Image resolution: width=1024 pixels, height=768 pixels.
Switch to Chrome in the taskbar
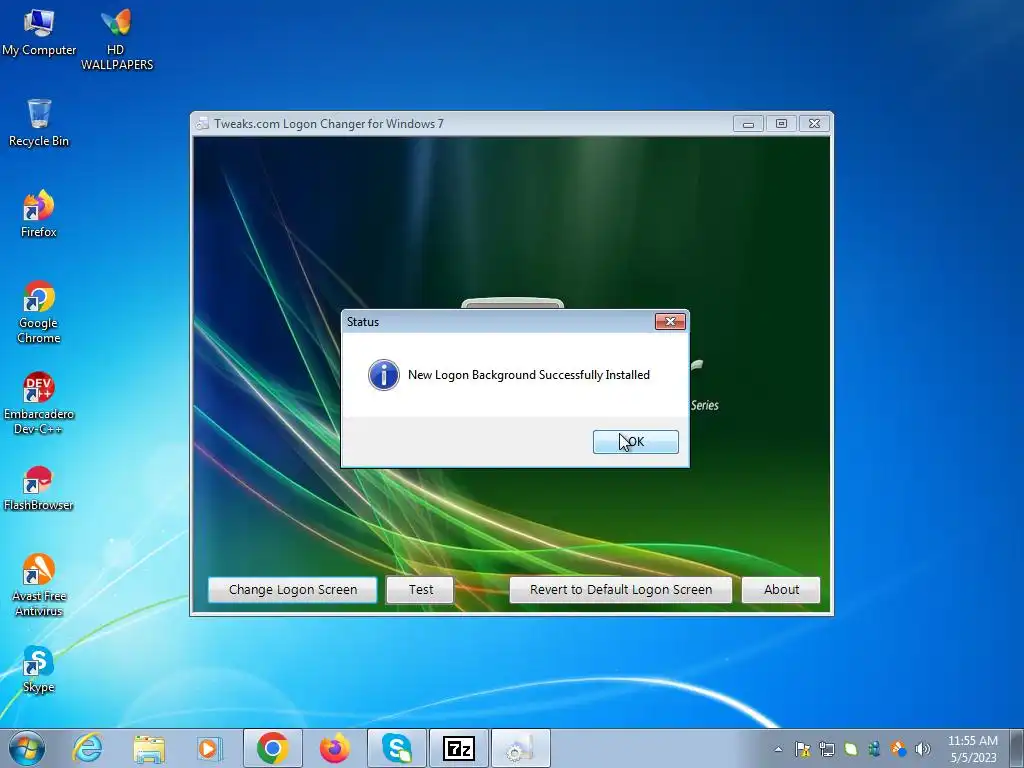(272, 748)
